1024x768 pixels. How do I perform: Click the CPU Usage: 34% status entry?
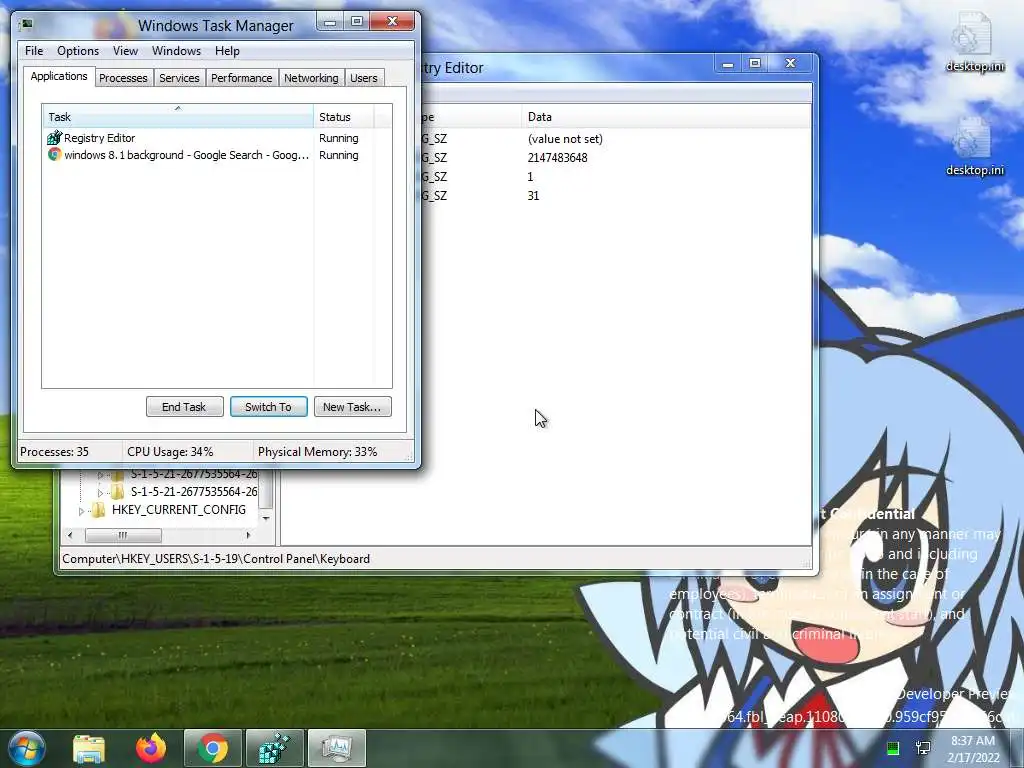170,452
